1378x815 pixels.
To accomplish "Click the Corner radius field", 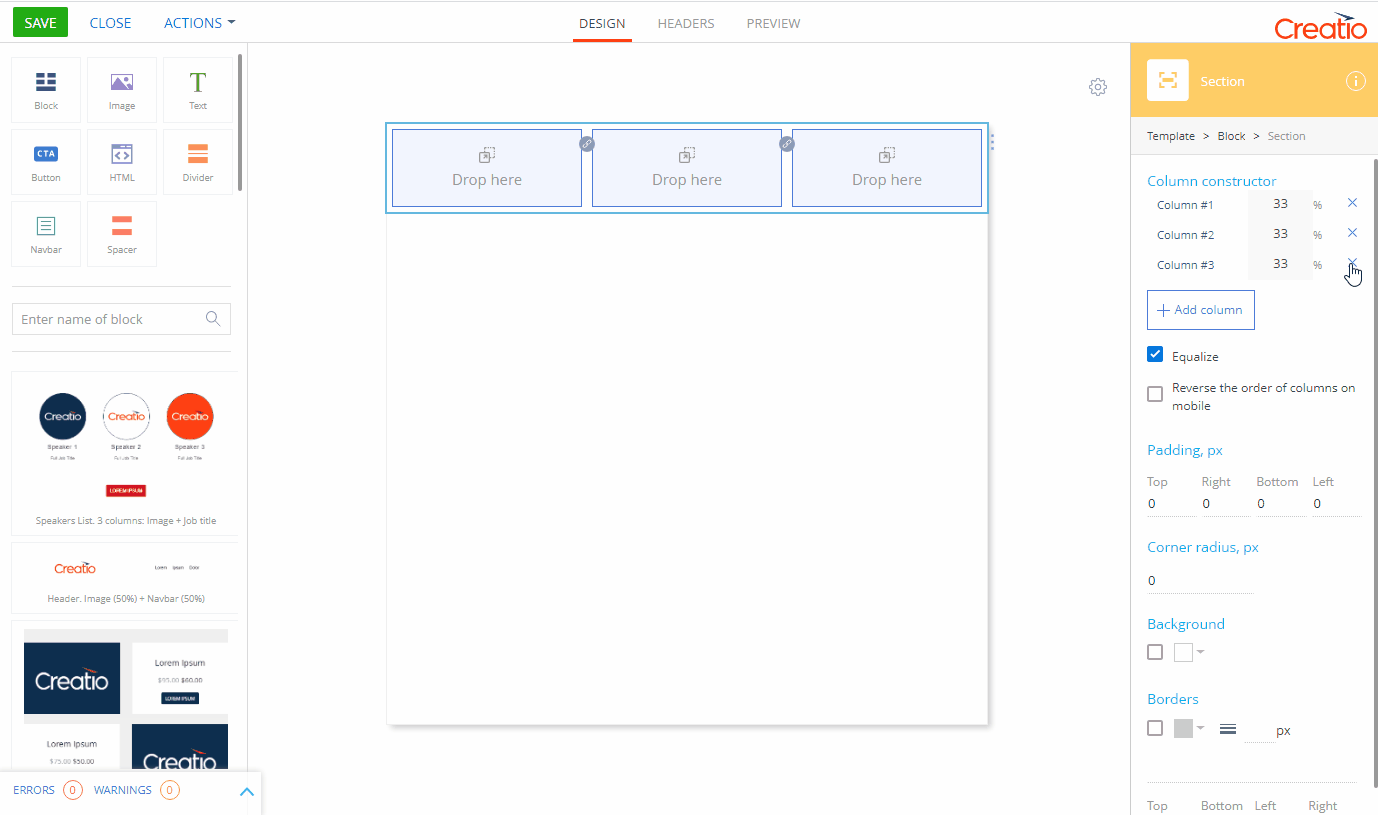I will point(1200,581).
